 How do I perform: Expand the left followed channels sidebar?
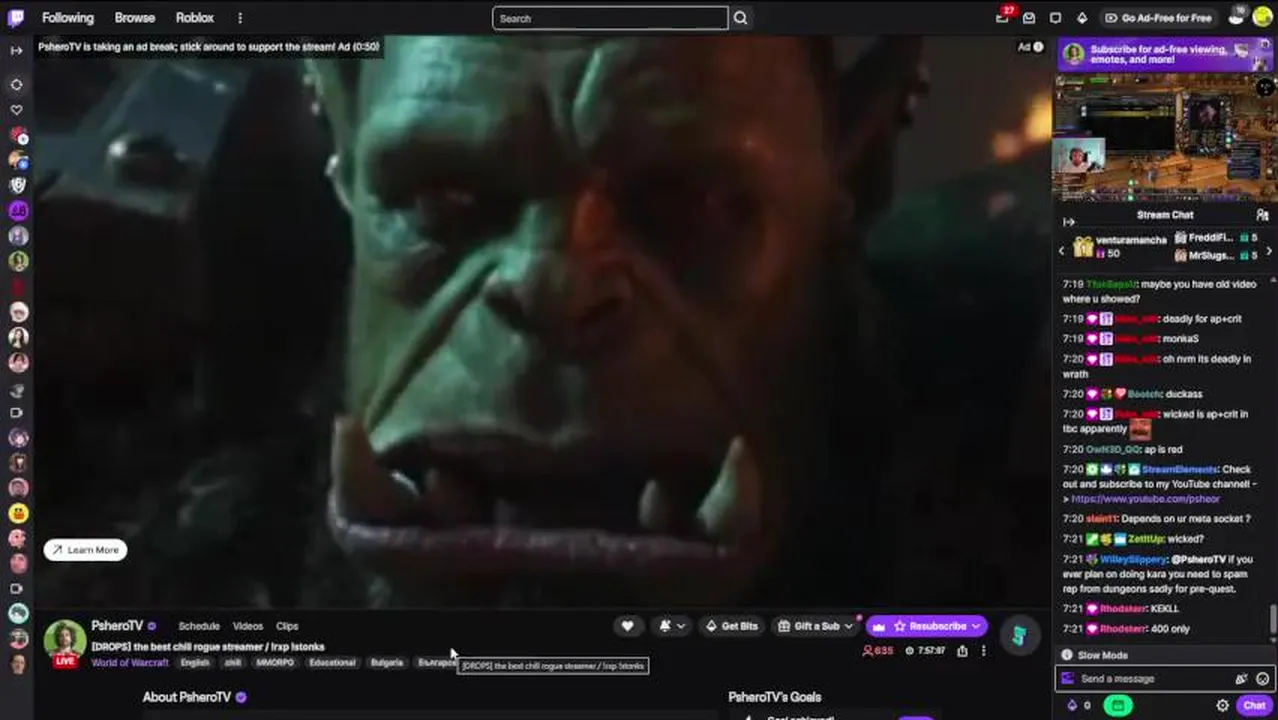[16, 50]
